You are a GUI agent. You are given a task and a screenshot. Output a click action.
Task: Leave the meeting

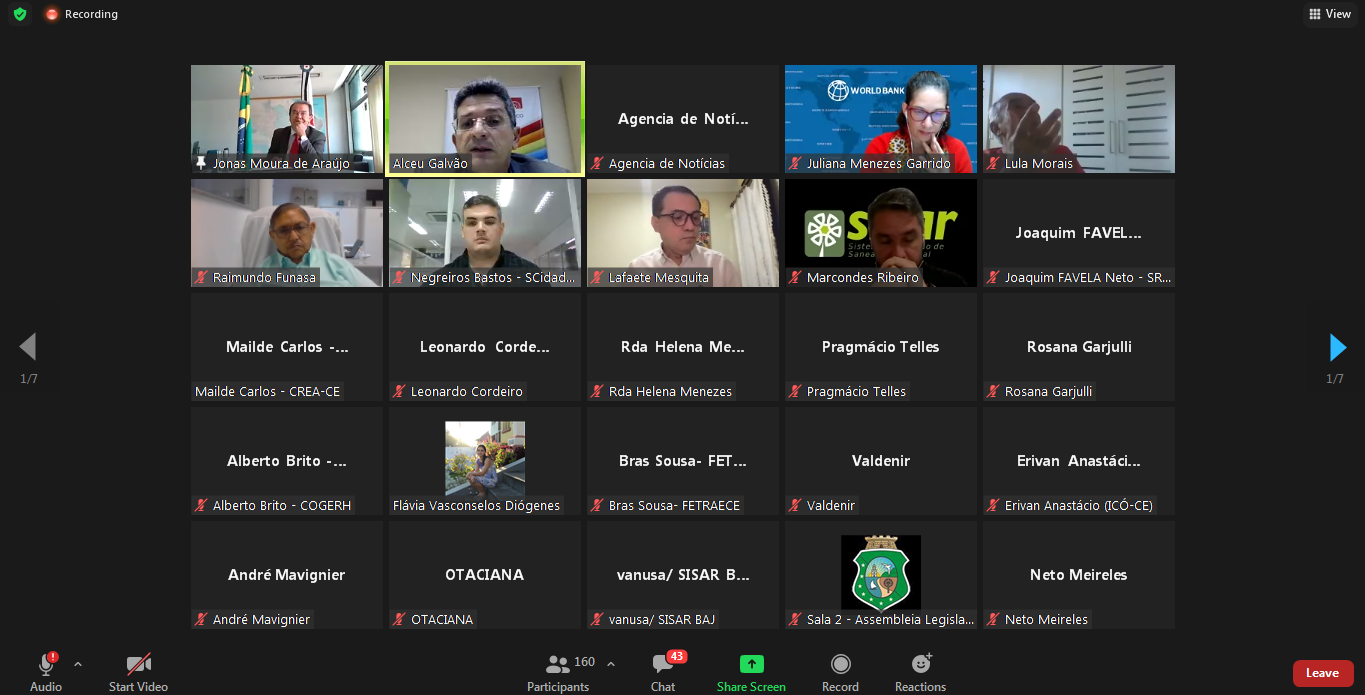coord(1322,673)
